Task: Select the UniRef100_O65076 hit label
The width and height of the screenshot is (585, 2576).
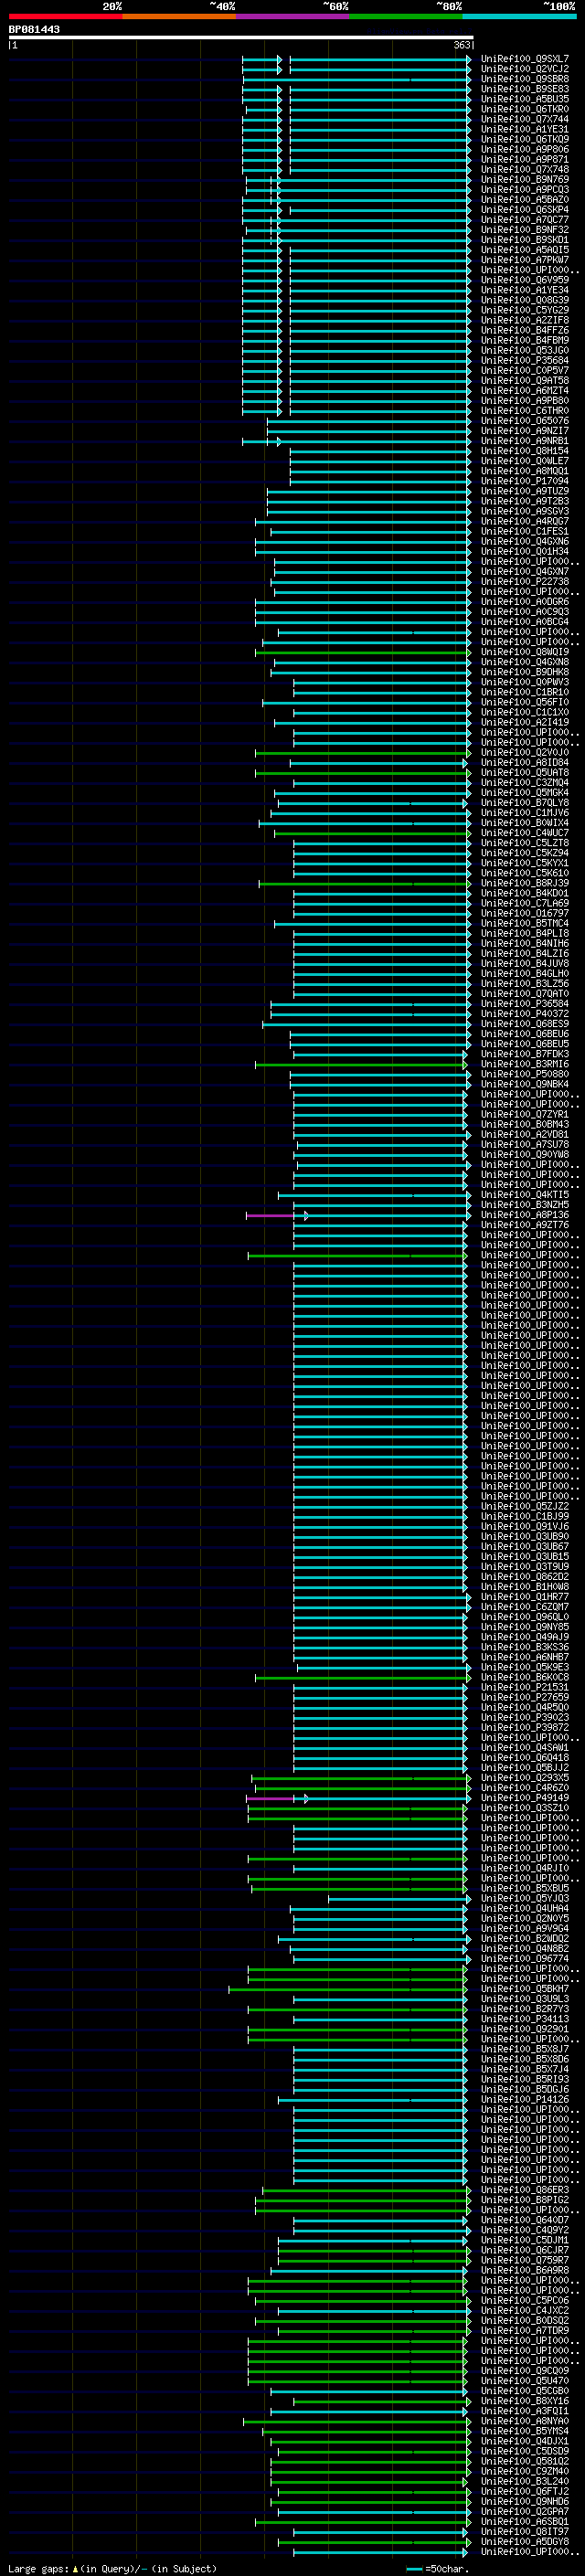Action: click(524, 421)
